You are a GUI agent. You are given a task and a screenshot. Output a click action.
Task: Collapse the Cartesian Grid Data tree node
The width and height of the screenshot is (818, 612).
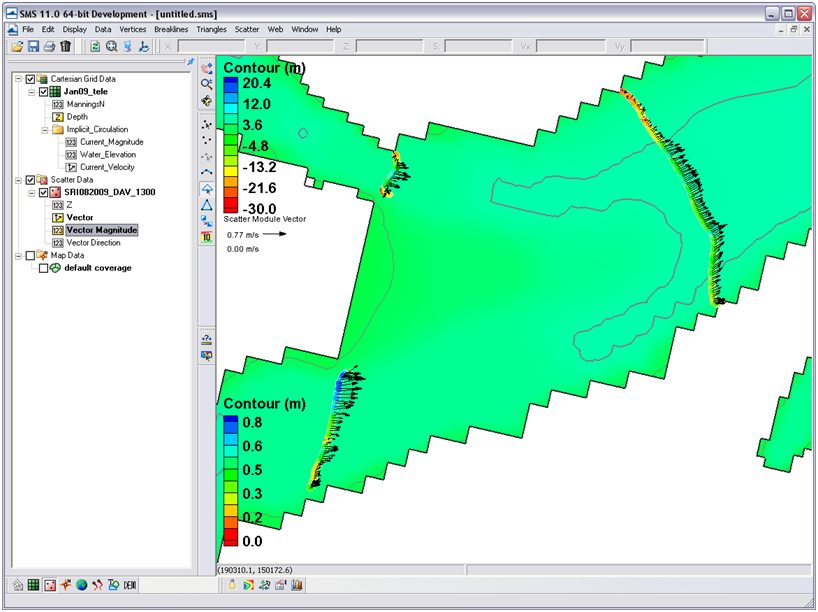18,79
